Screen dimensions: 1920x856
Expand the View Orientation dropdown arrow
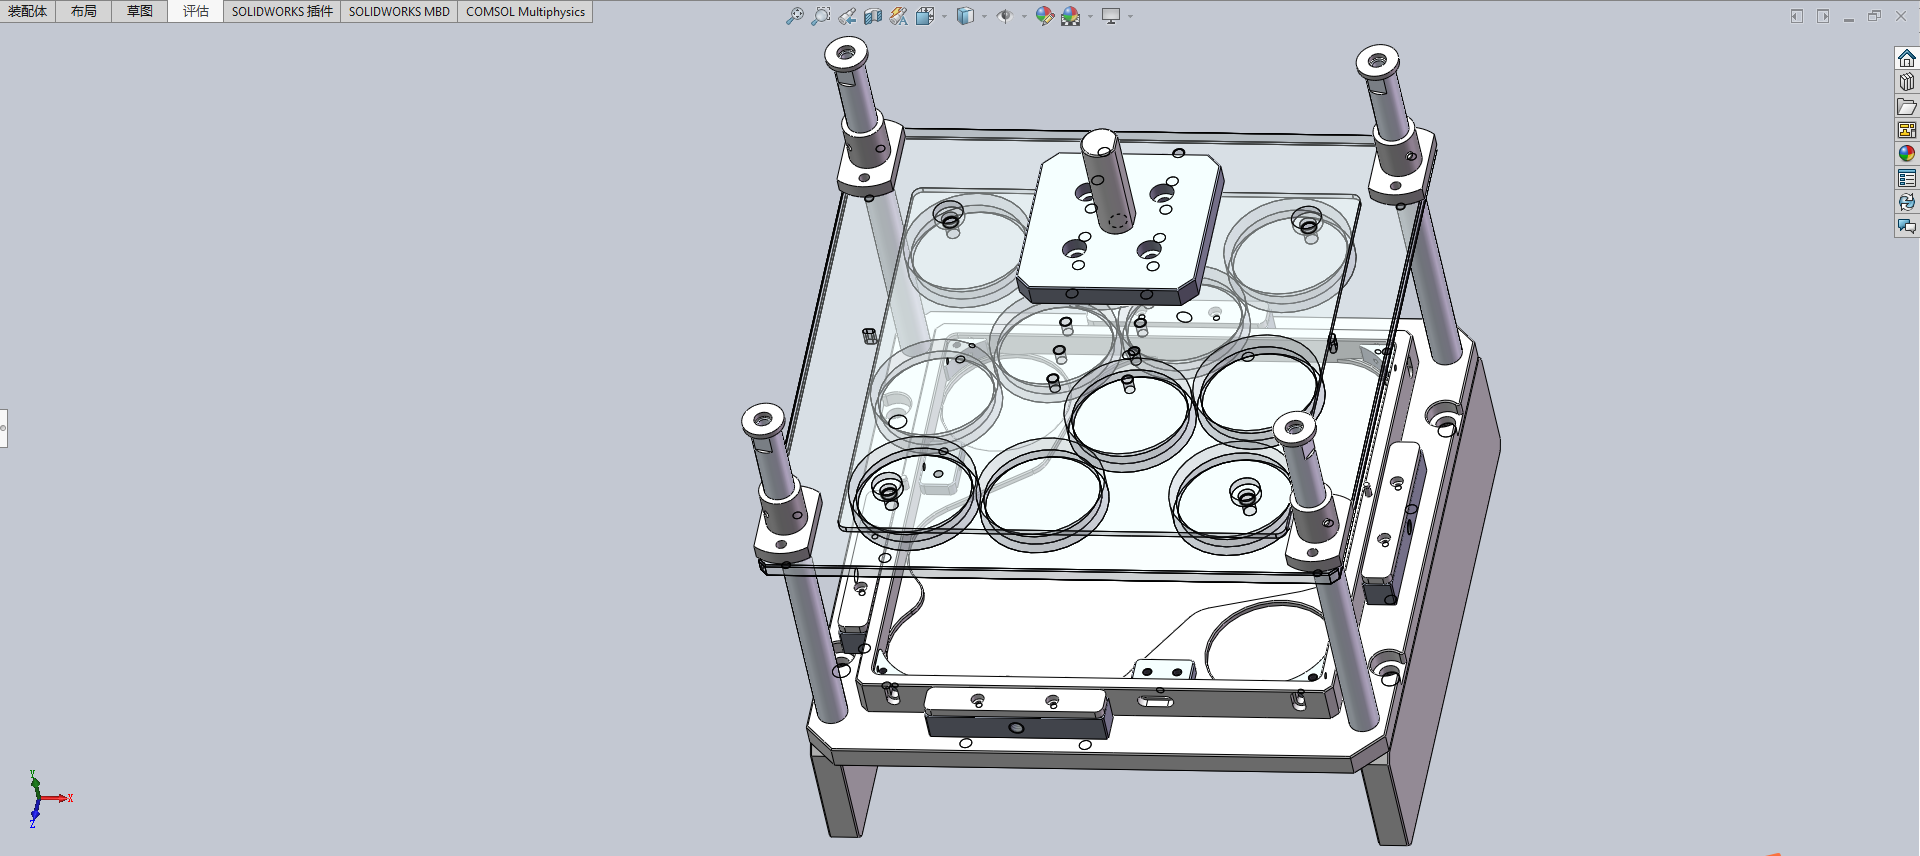tap(944, 16)
